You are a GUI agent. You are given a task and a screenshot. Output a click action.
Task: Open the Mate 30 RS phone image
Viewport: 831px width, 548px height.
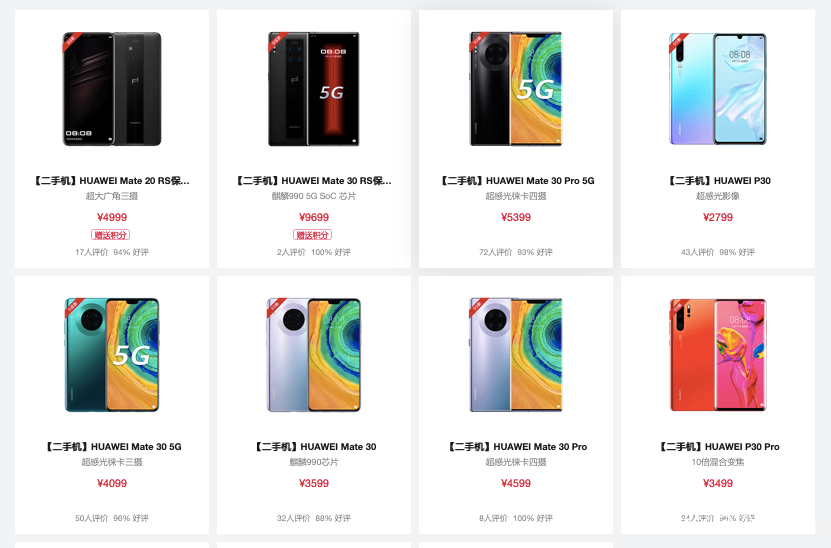(314, 89)
